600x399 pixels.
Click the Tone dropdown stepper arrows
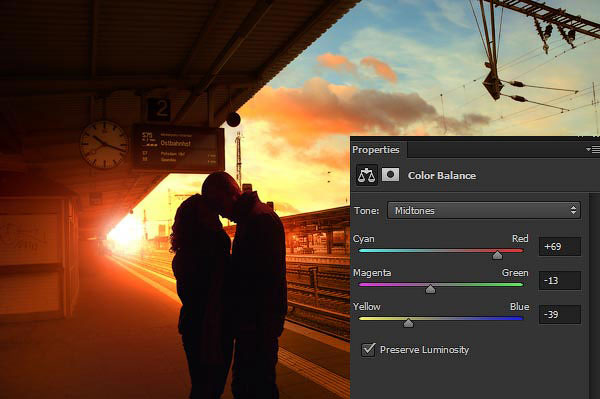pyautogui.click(x=573, y=210)
